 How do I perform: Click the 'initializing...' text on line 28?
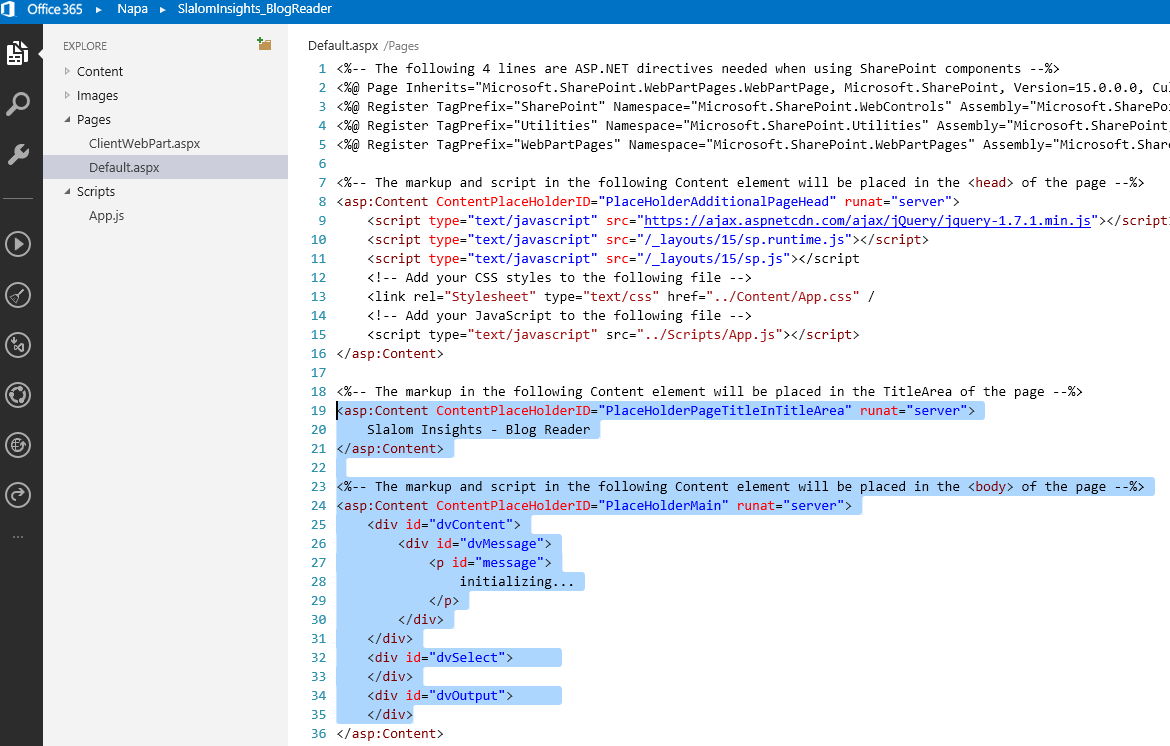(x=516, y=582)
